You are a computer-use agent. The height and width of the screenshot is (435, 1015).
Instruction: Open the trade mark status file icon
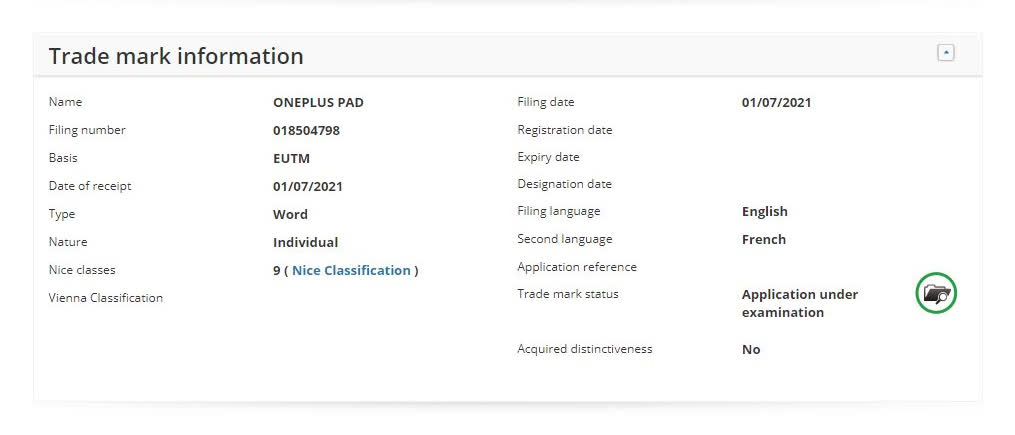point(936,294)
